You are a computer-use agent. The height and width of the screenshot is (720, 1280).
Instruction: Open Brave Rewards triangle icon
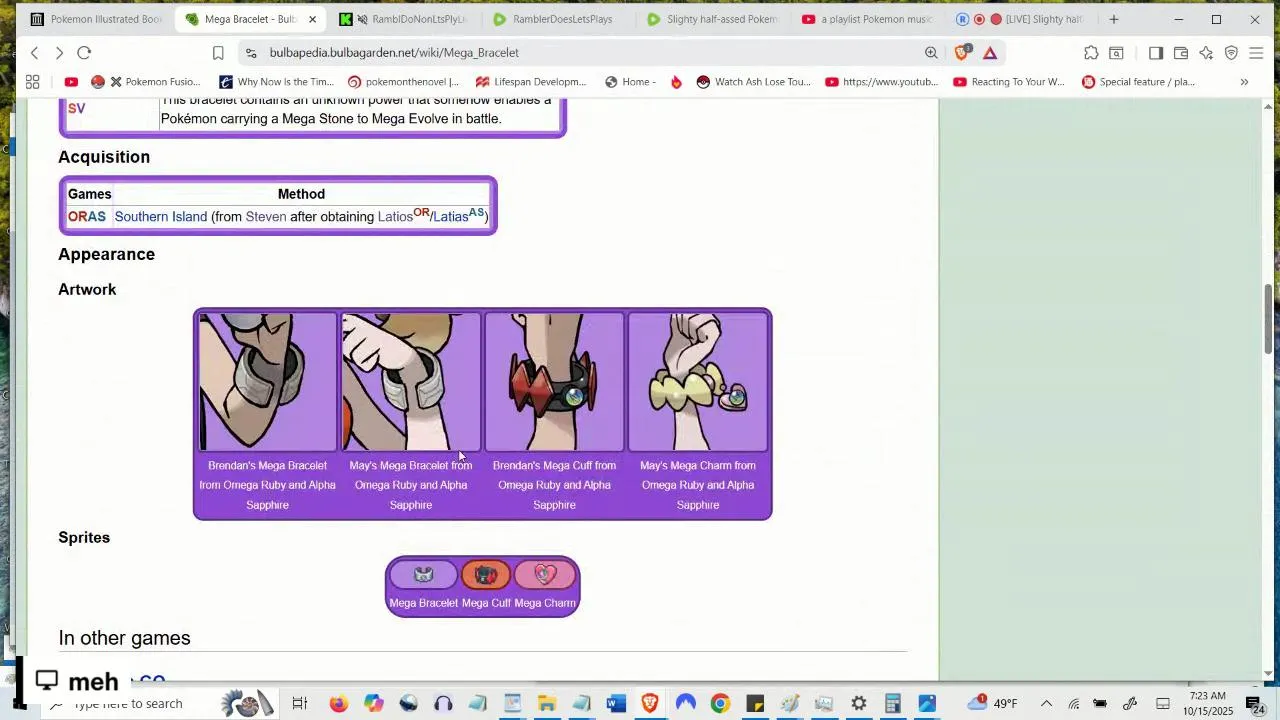(989, 53)
